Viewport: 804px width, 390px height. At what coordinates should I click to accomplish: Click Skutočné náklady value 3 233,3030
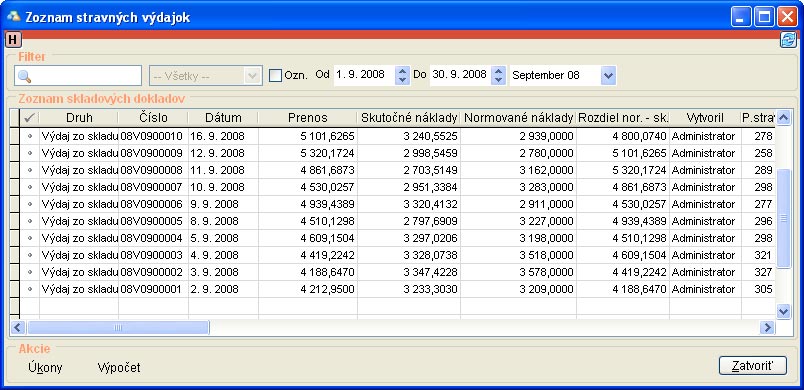(409, 289)
